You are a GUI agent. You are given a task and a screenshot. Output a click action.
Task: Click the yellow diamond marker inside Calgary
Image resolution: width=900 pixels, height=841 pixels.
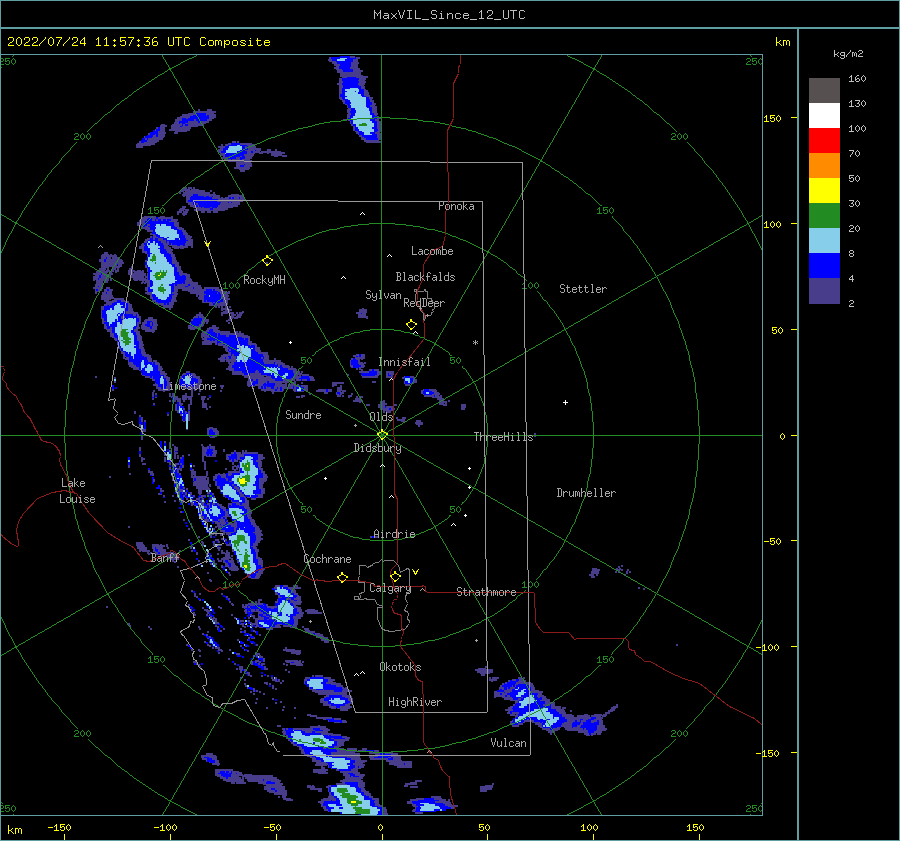(395, 576)
